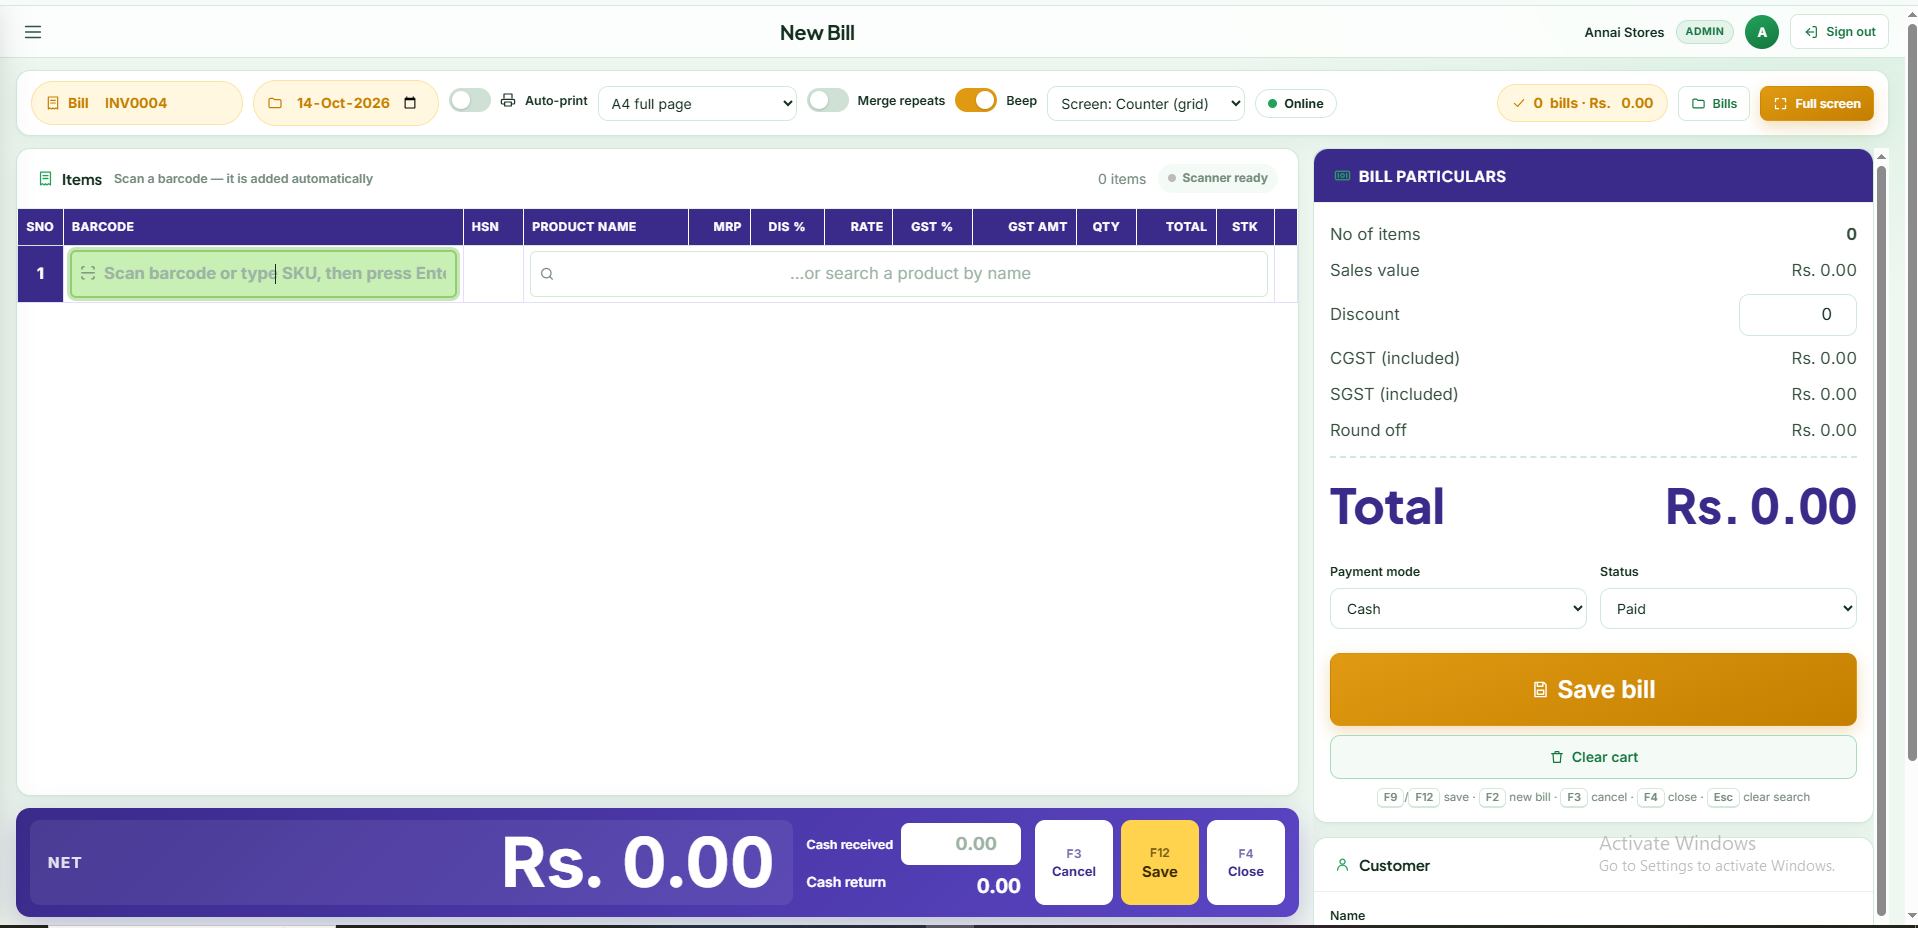Image resolution: width=1918 pixels, height=928 pixels.
Task: Open the Payment mode Cash dropdown
Action: (x=1458, y=609)
